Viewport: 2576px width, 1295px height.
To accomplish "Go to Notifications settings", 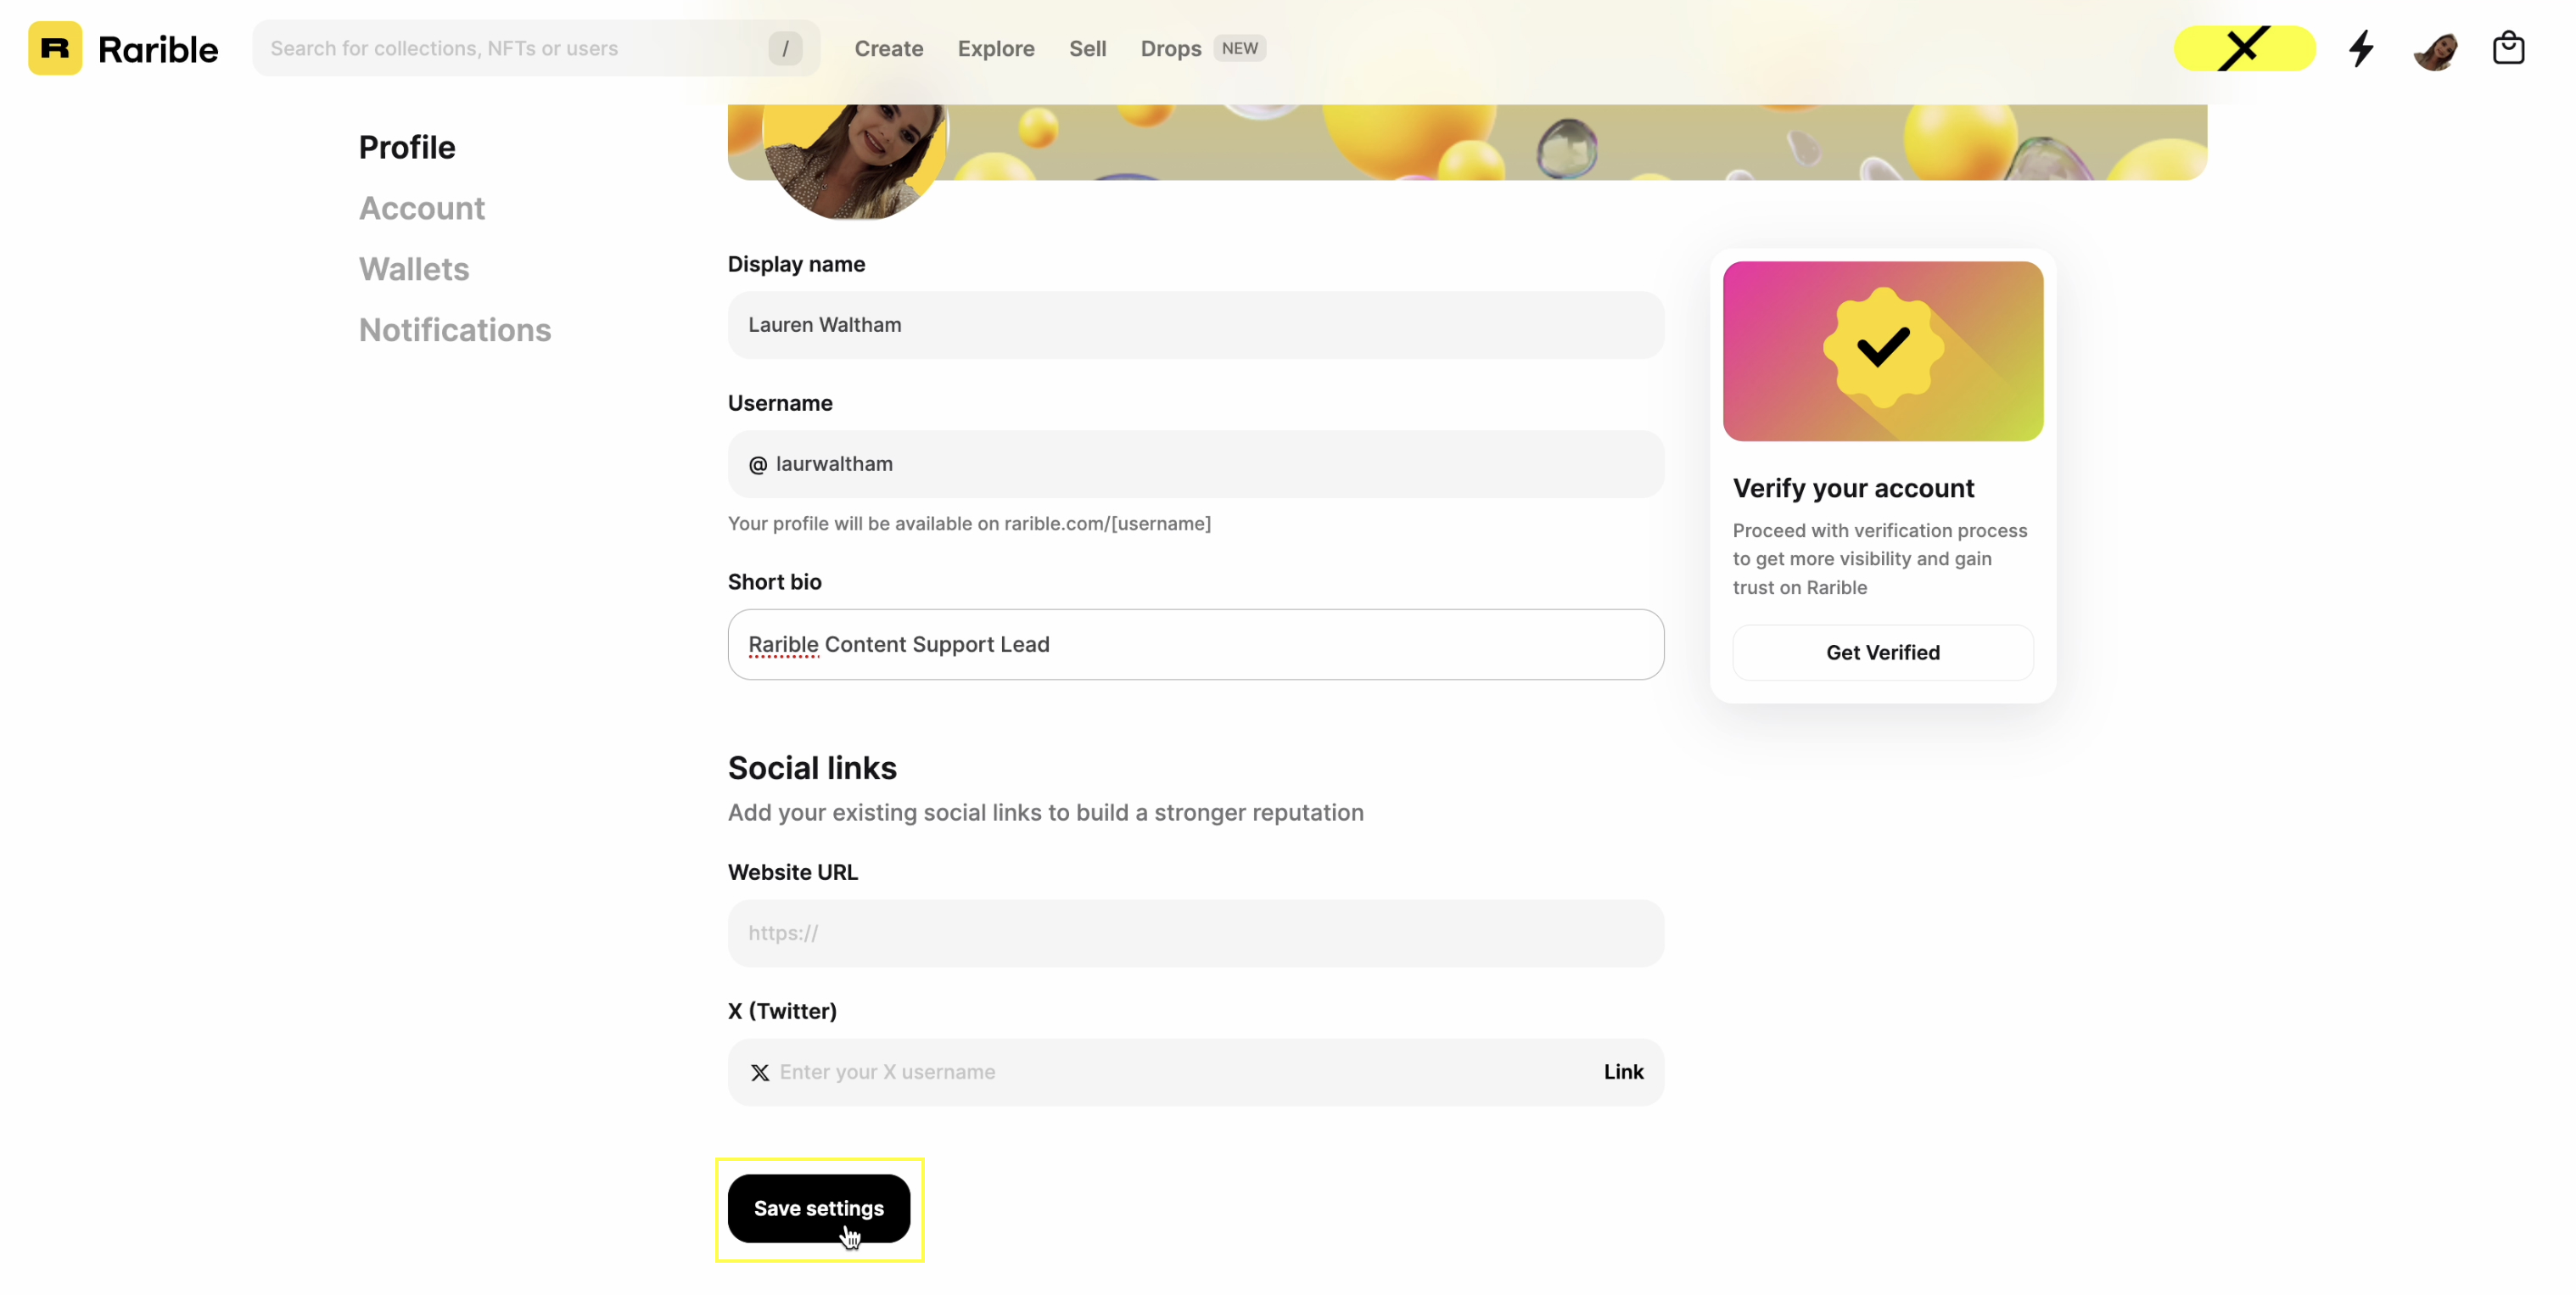I will [x=454, y=330].
